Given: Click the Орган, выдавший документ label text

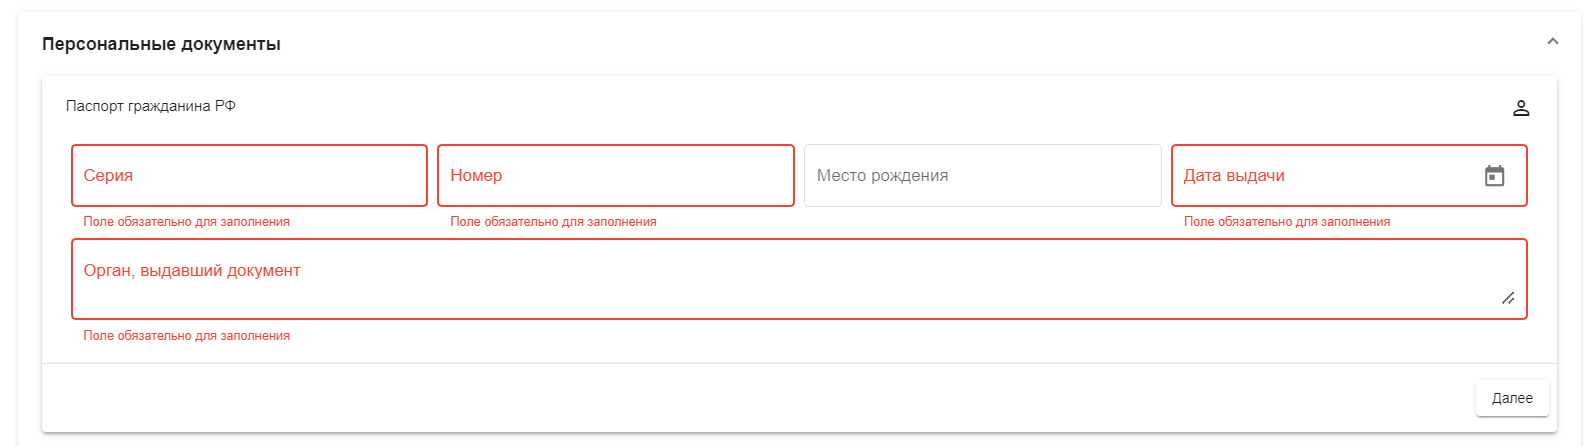Looking at the screenshot, I should [192, 271].
